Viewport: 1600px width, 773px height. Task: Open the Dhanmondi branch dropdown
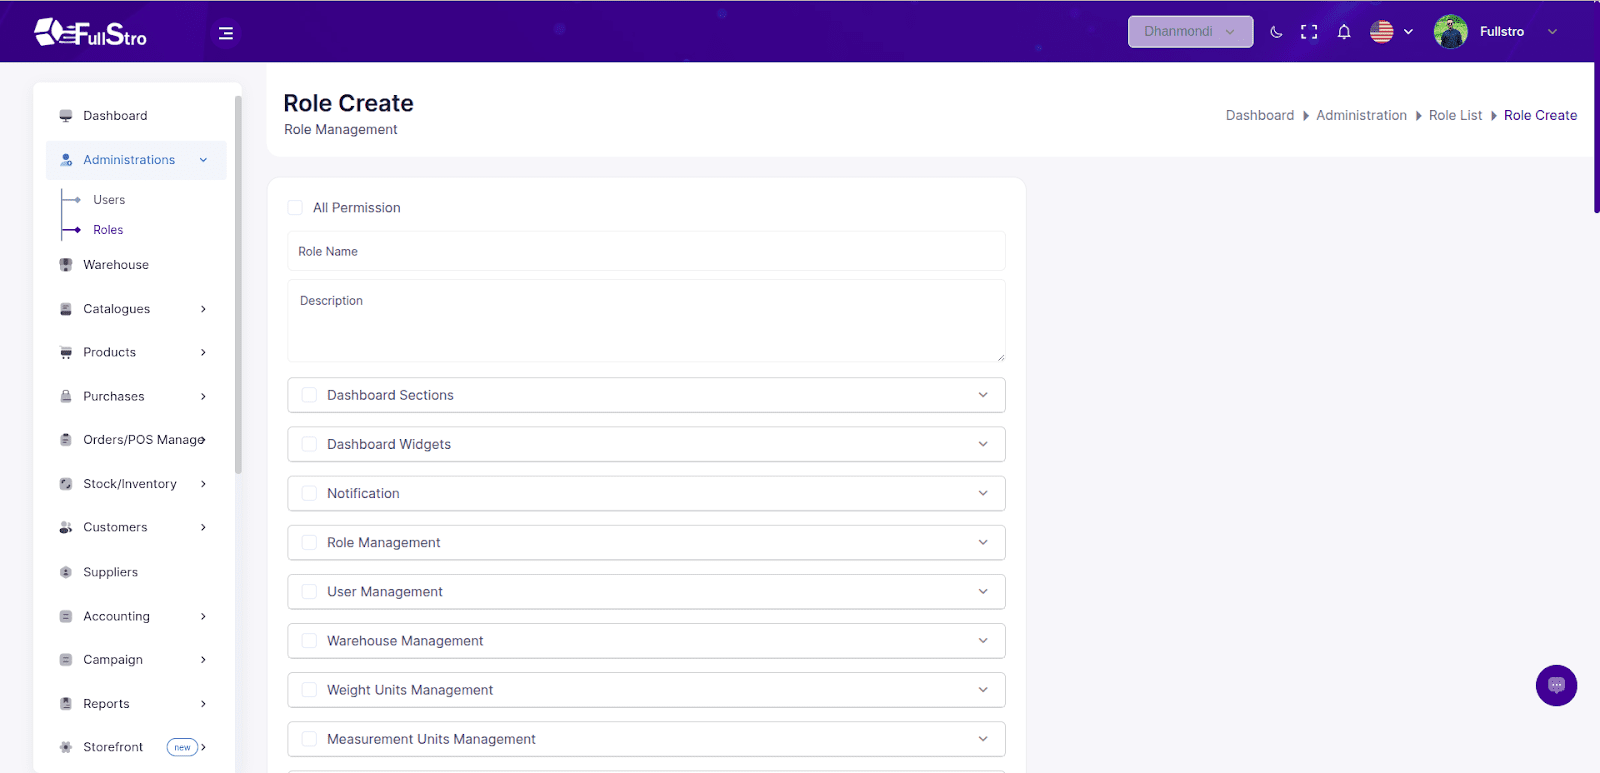(1190, 32)
